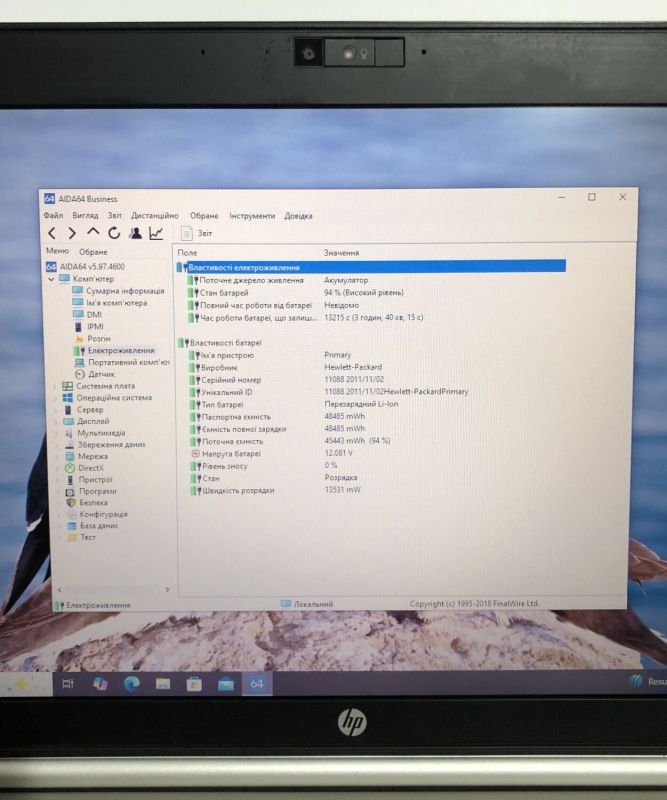Refresh the current AIDA64 page
This screenshot has width=667, height=800.
(114, 233)
